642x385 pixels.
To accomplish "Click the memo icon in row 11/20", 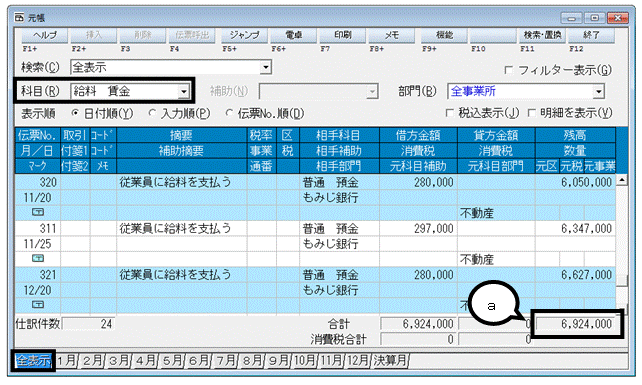I will click(38, 212).
